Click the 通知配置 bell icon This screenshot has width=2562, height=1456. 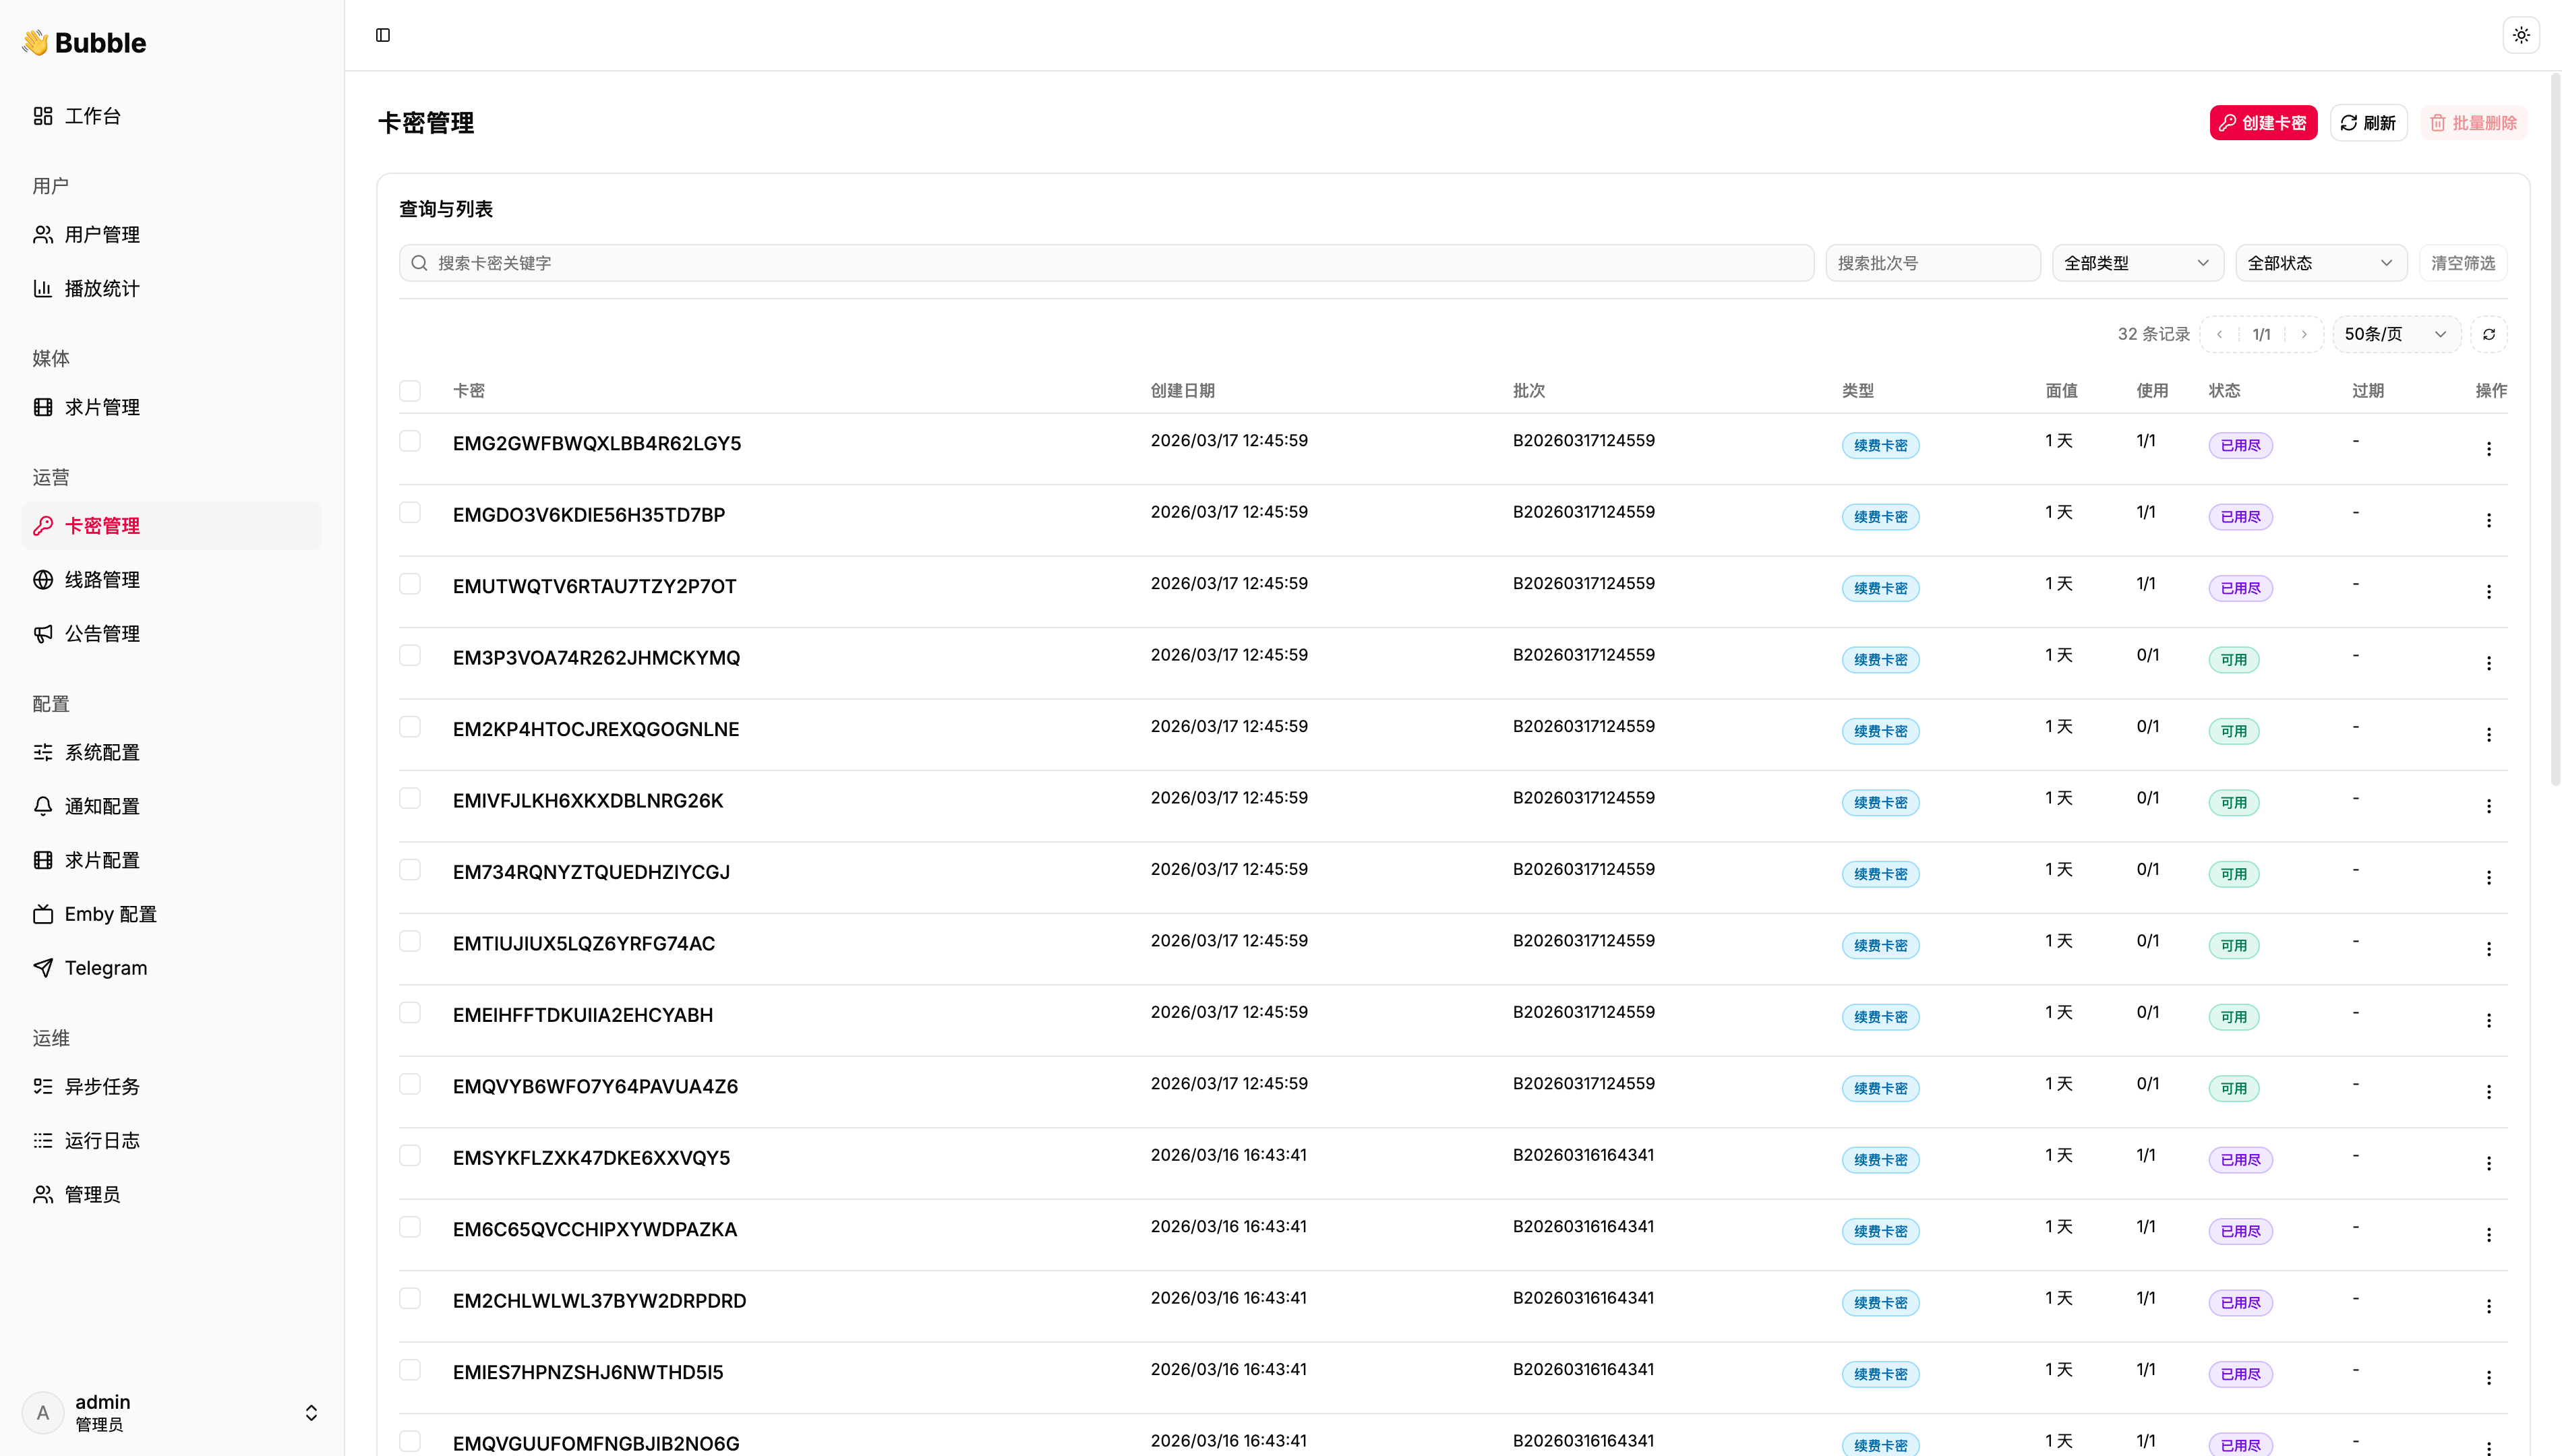click(43, 805)
